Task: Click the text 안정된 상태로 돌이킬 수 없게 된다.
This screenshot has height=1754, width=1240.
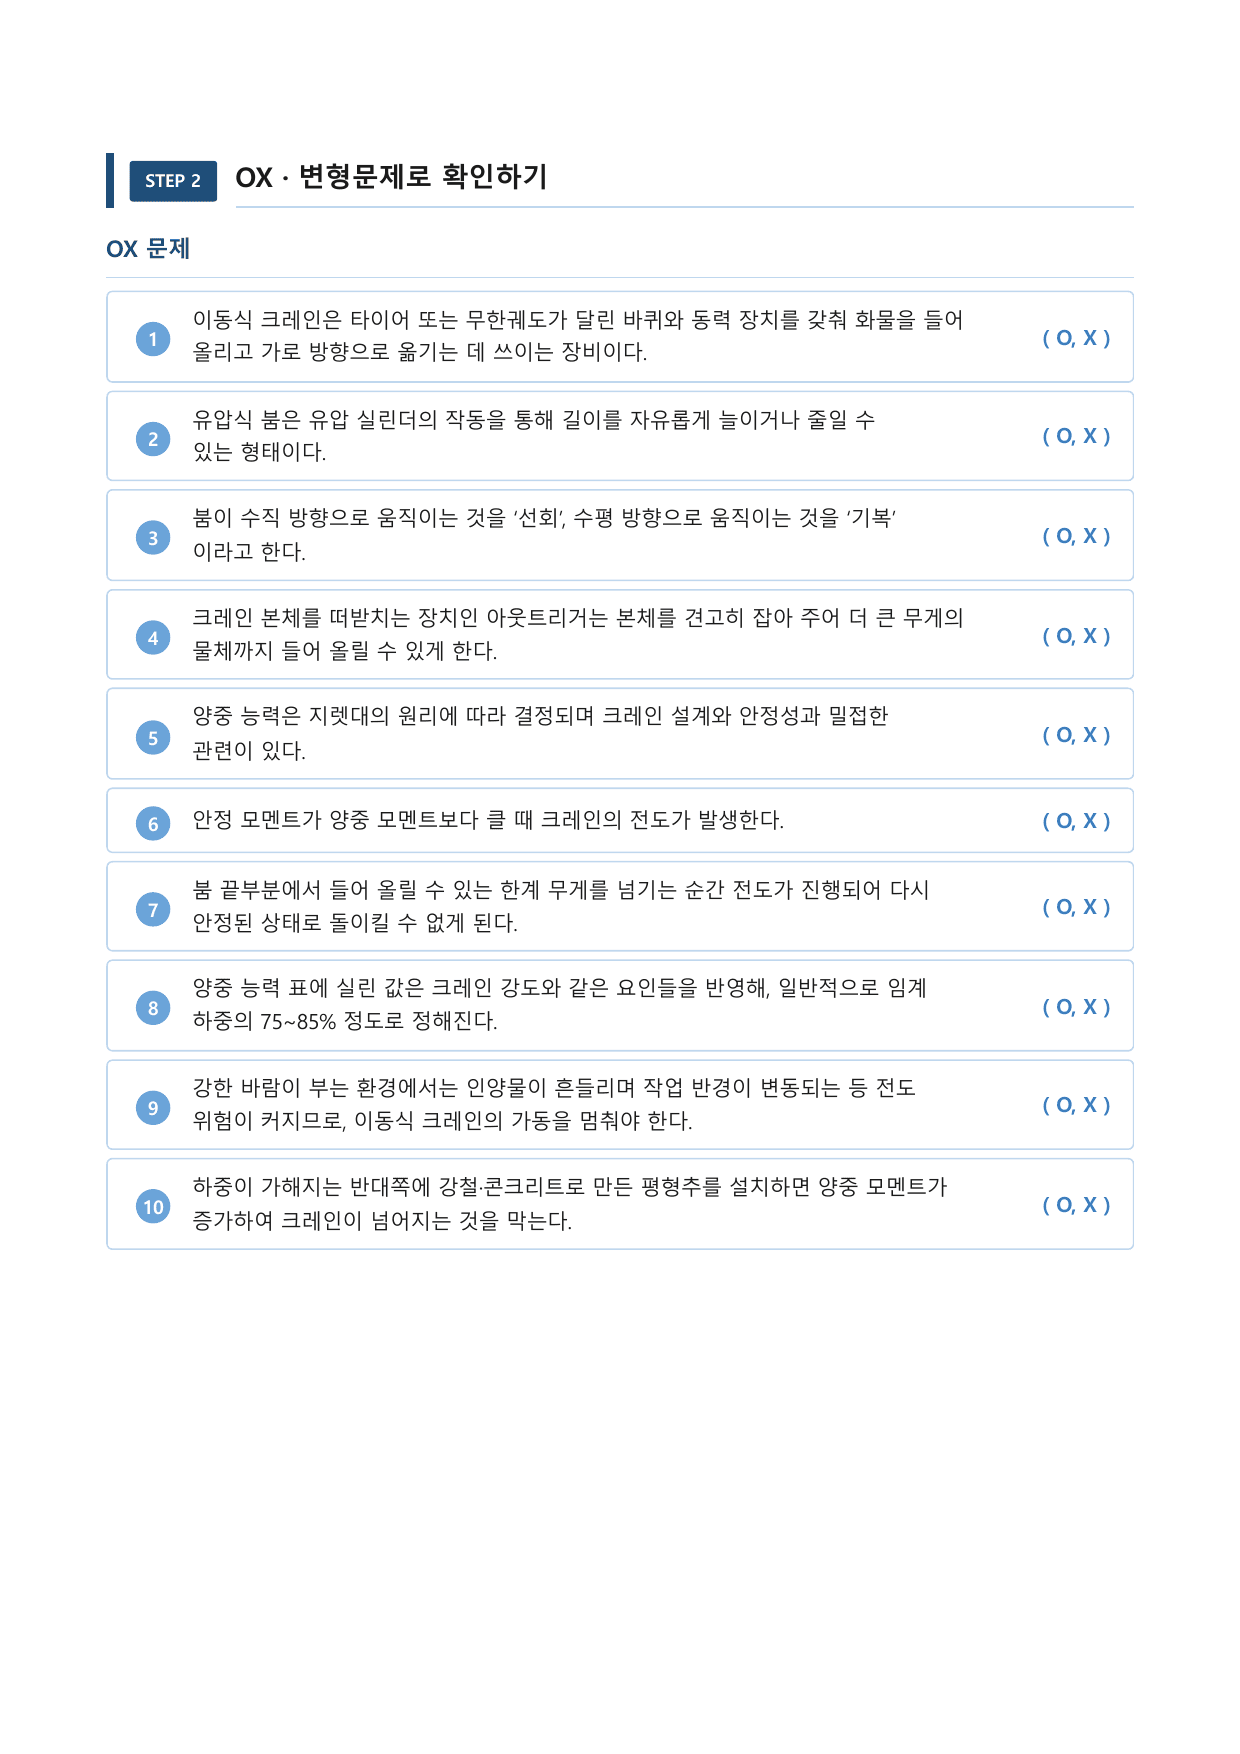Action: (x=355, y=923)
